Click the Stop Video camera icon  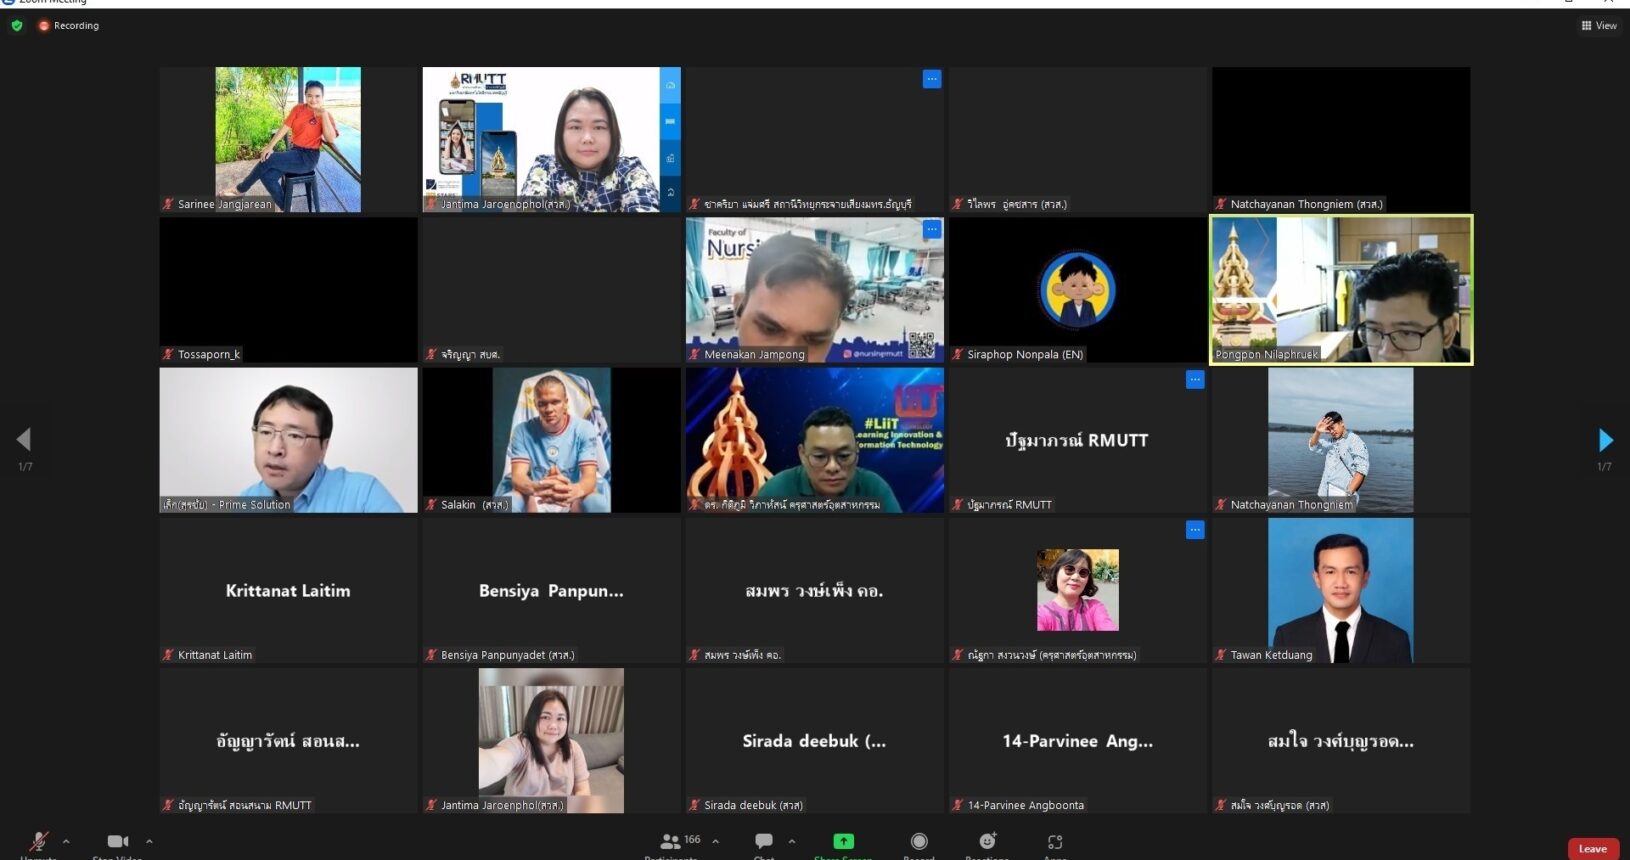[118, 841]
